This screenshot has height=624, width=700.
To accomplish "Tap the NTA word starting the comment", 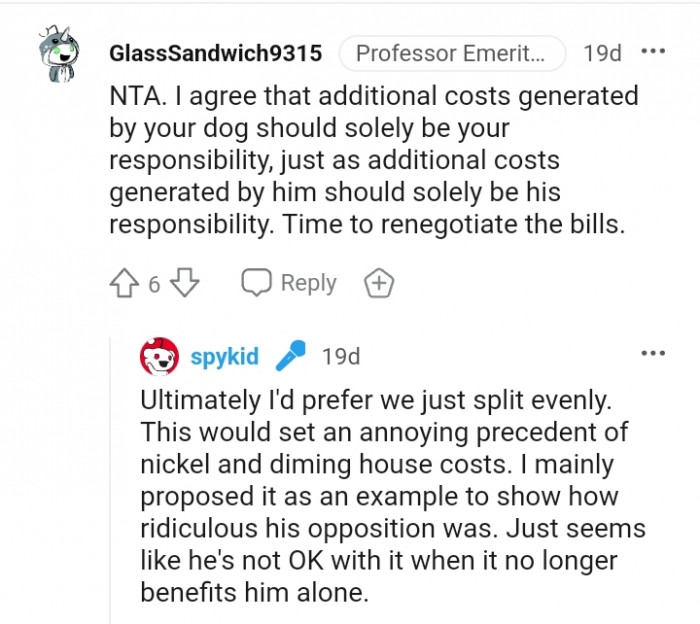I will coord(133,97).
